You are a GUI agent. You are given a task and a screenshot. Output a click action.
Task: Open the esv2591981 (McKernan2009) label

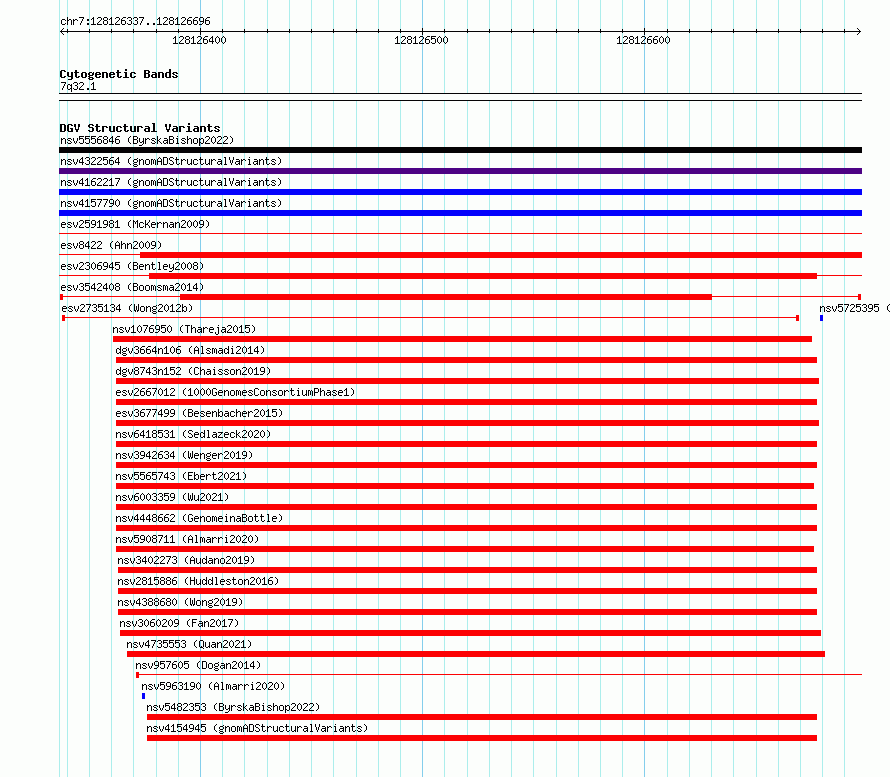(135, 224)
